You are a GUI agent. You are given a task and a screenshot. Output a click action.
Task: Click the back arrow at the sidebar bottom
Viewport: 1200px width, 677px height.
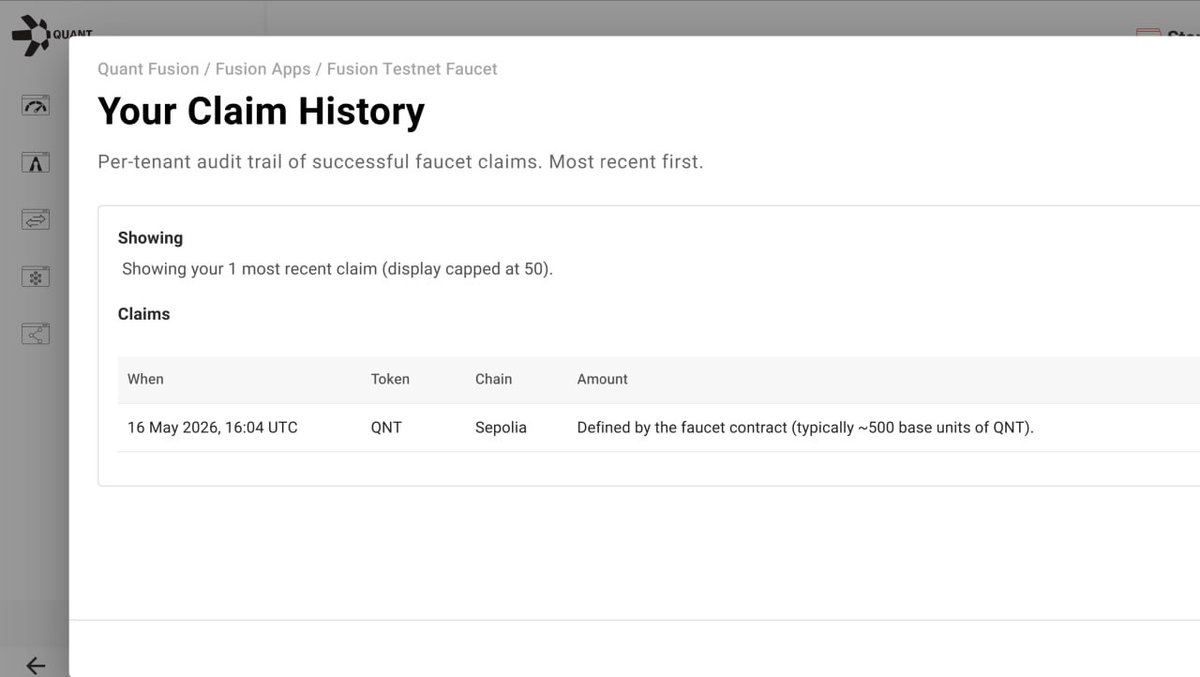(36, 665)
